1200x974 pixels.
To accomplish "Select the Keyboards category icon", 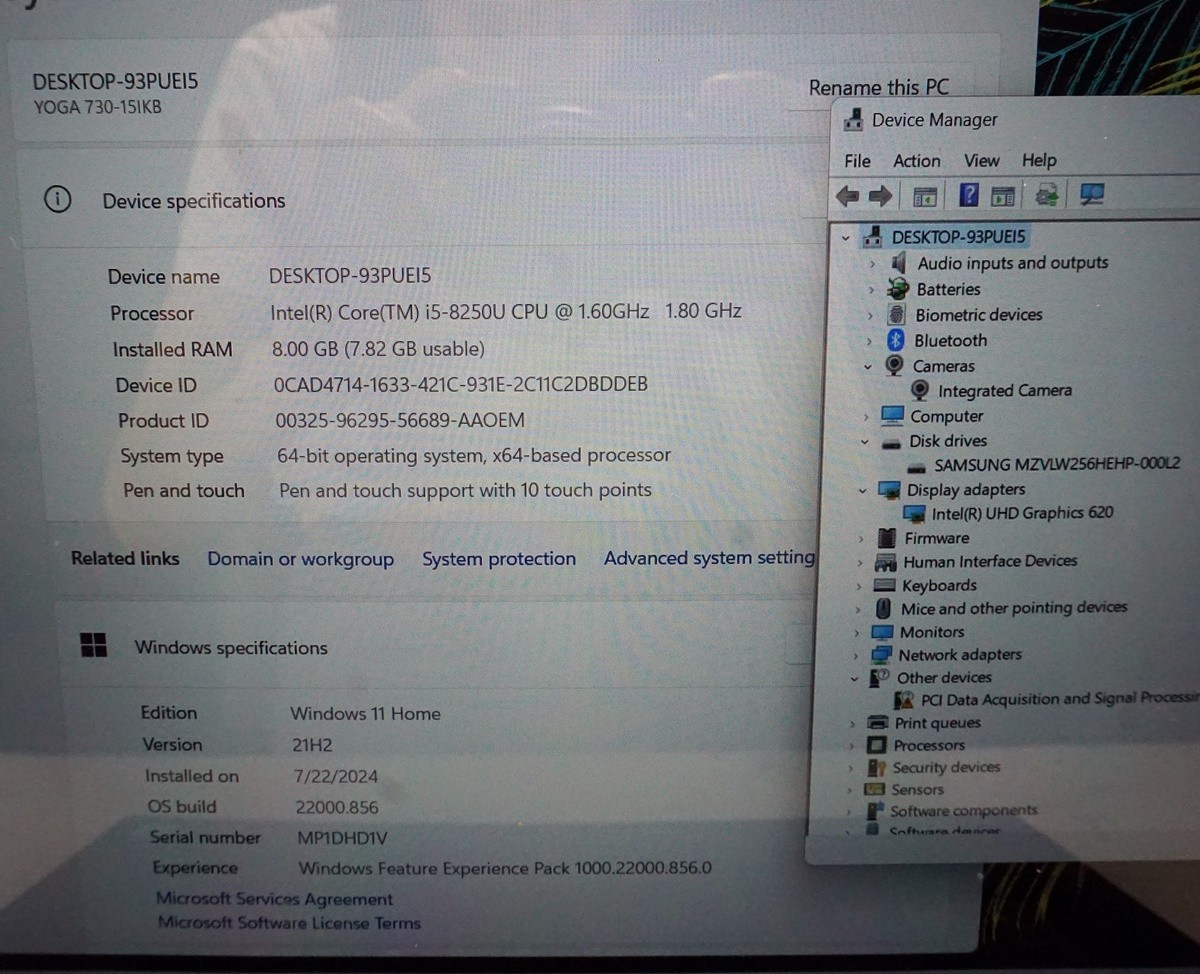I will 884,586.
